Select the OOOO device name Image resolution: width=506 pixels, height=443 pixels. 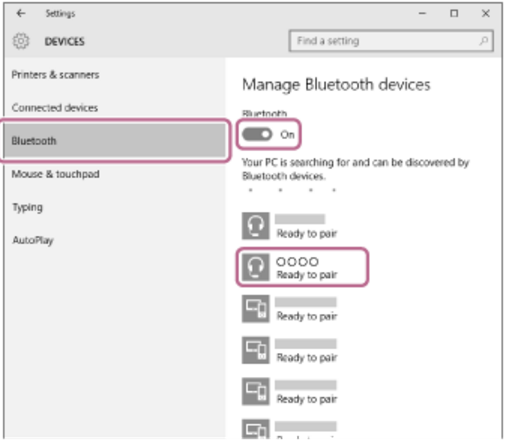297,262
